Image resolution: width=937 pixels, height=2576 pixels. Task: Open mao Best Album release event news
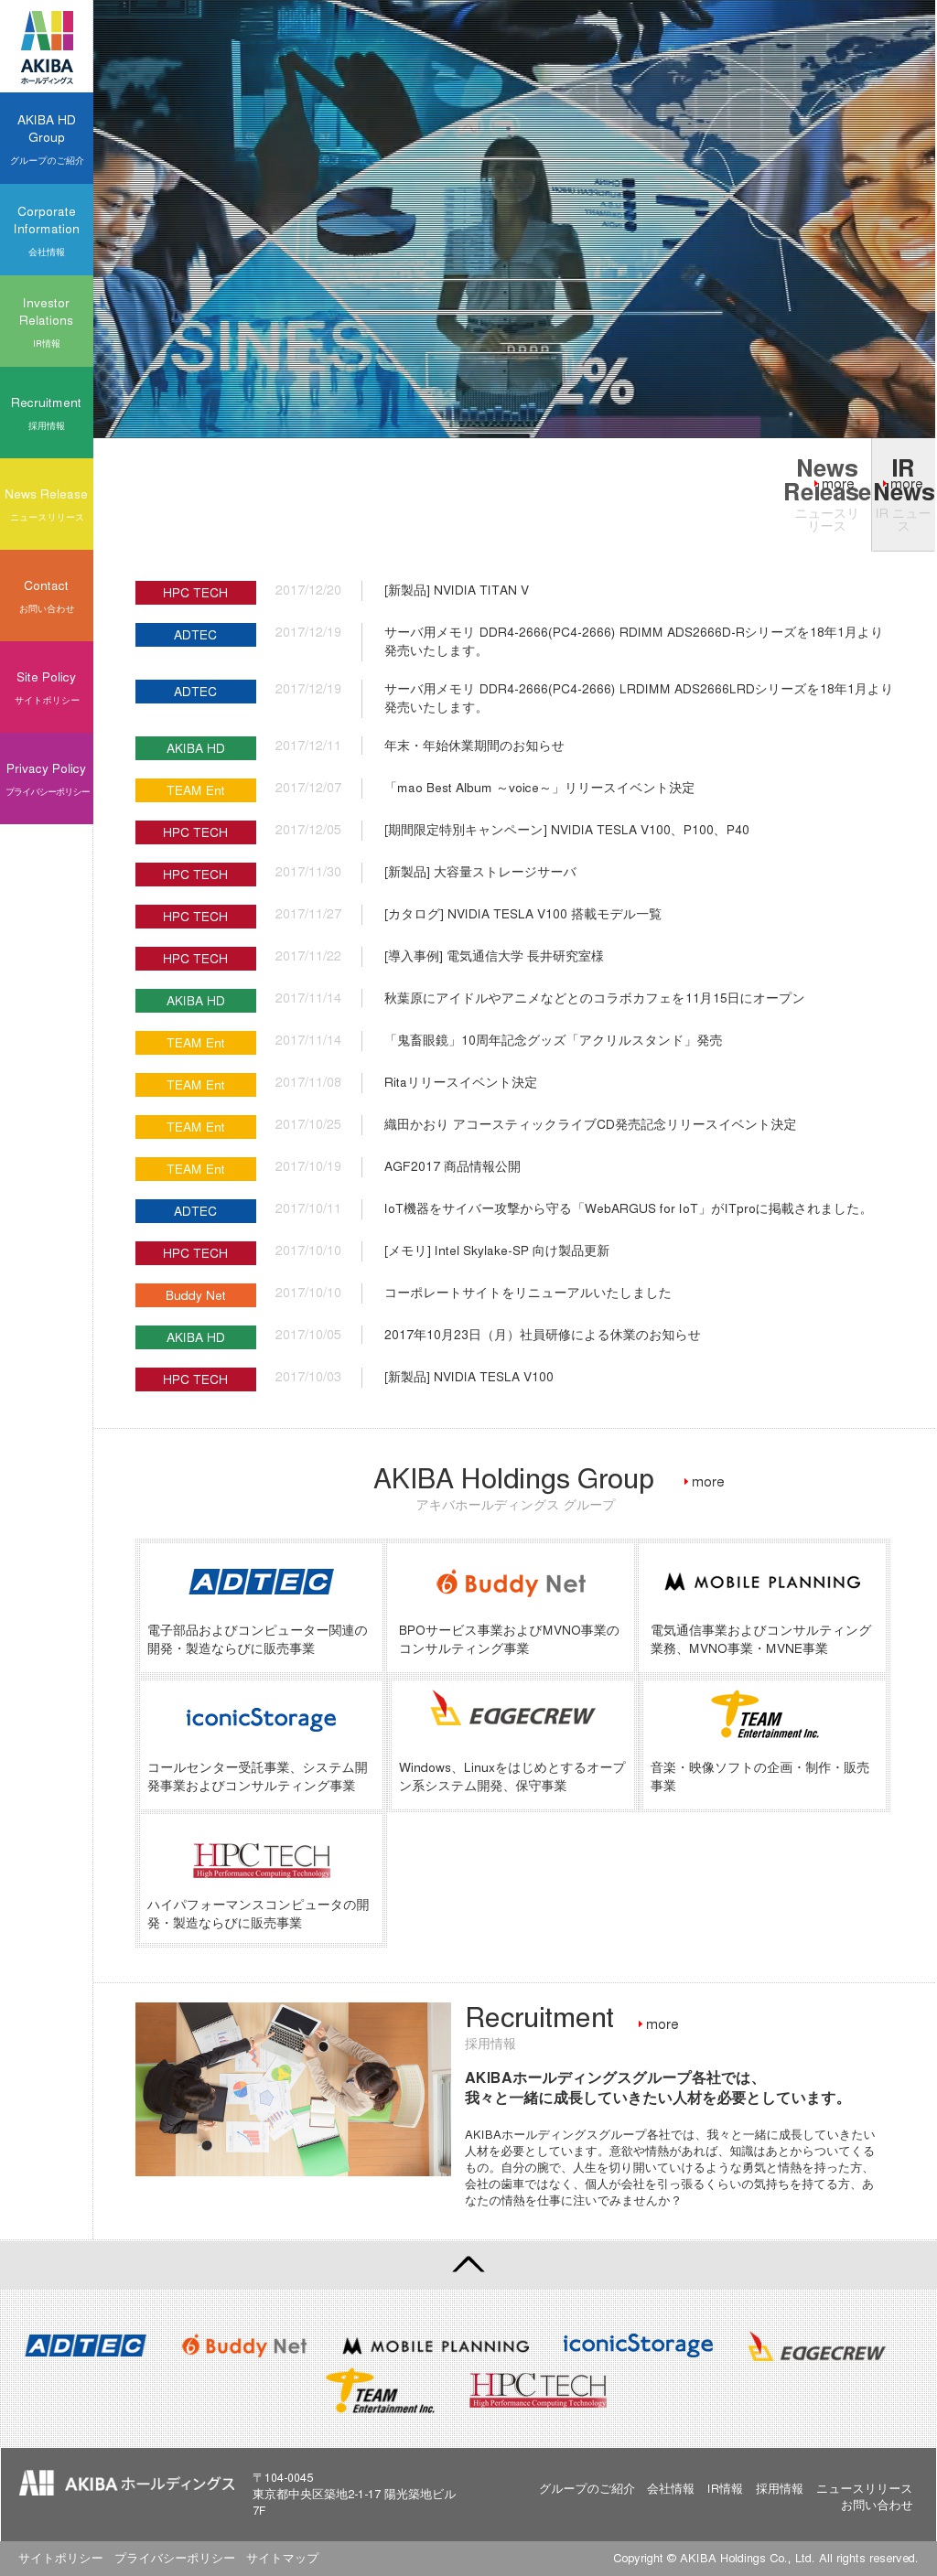(539, 788)
